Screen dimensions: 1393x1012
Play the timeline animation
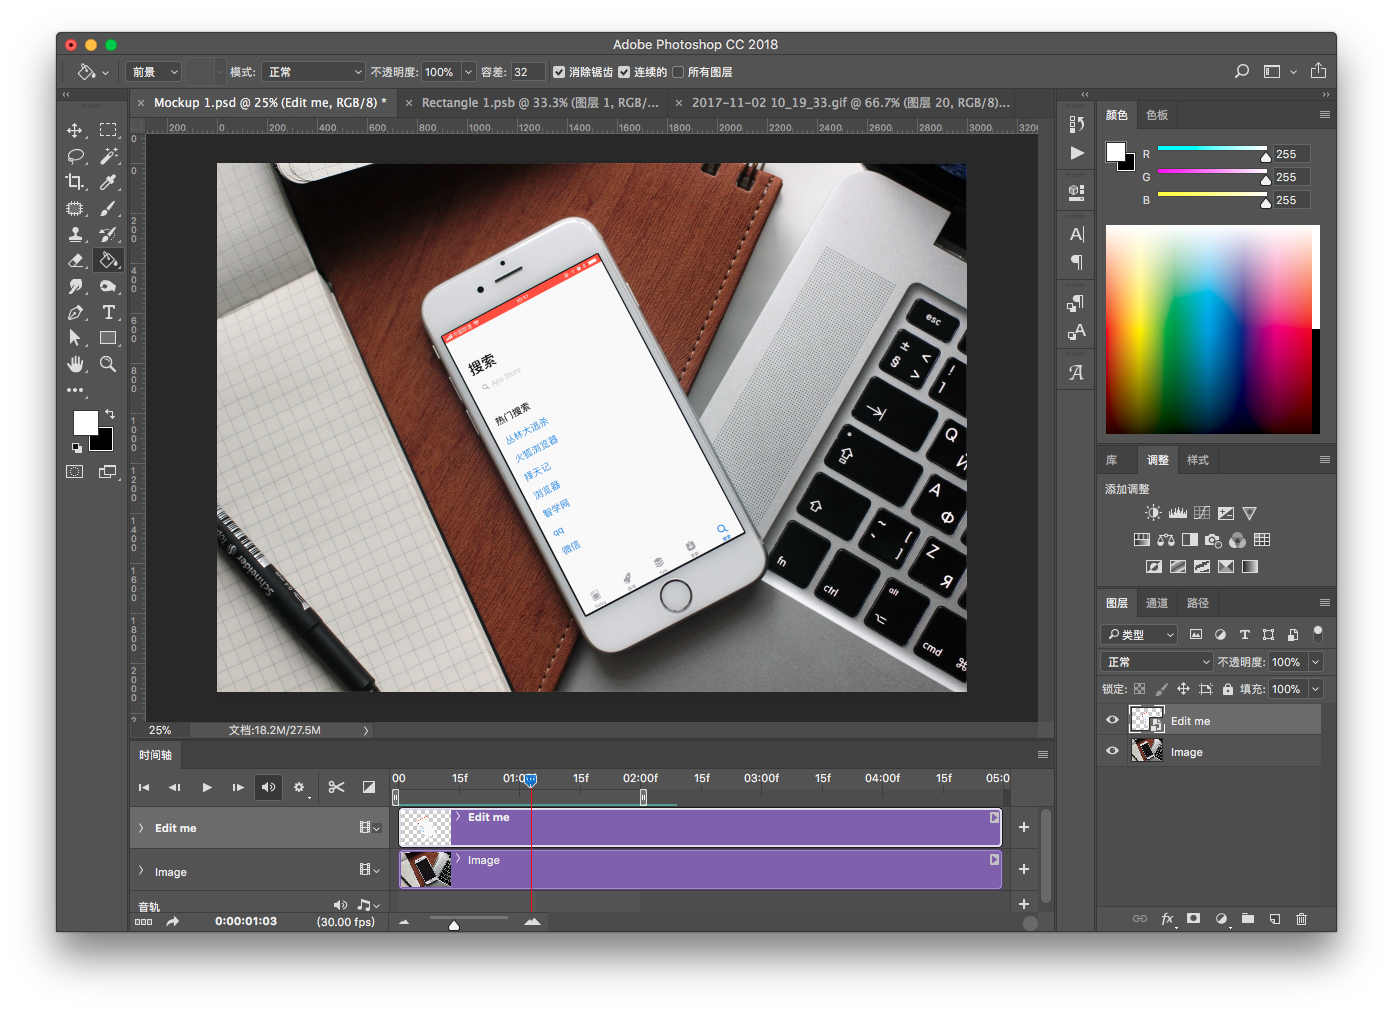207,787
